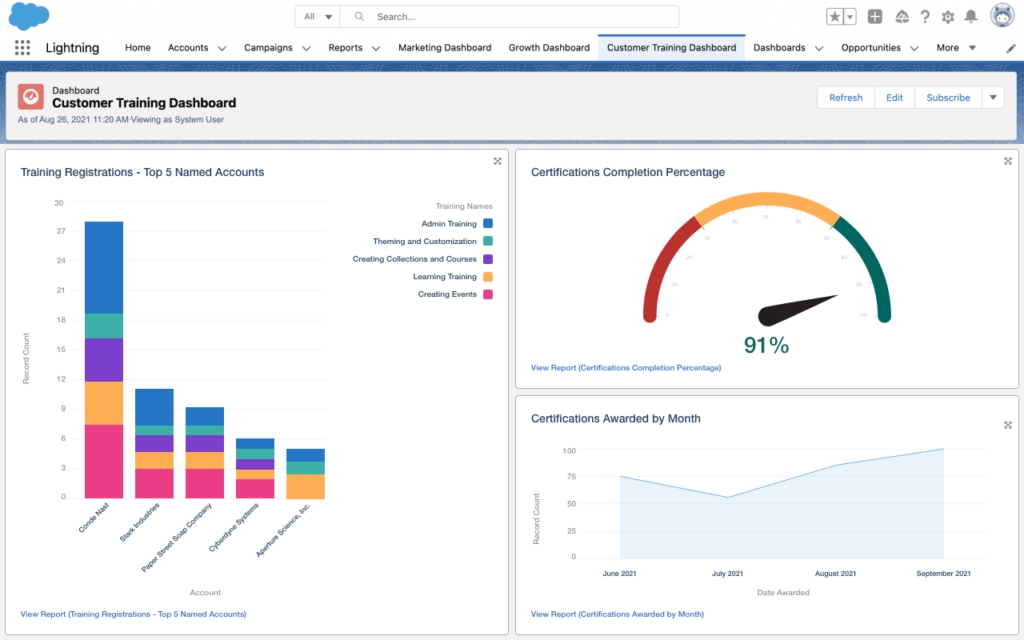Click the Conde Nast Admin Training bar segment

tap(104, 268)
